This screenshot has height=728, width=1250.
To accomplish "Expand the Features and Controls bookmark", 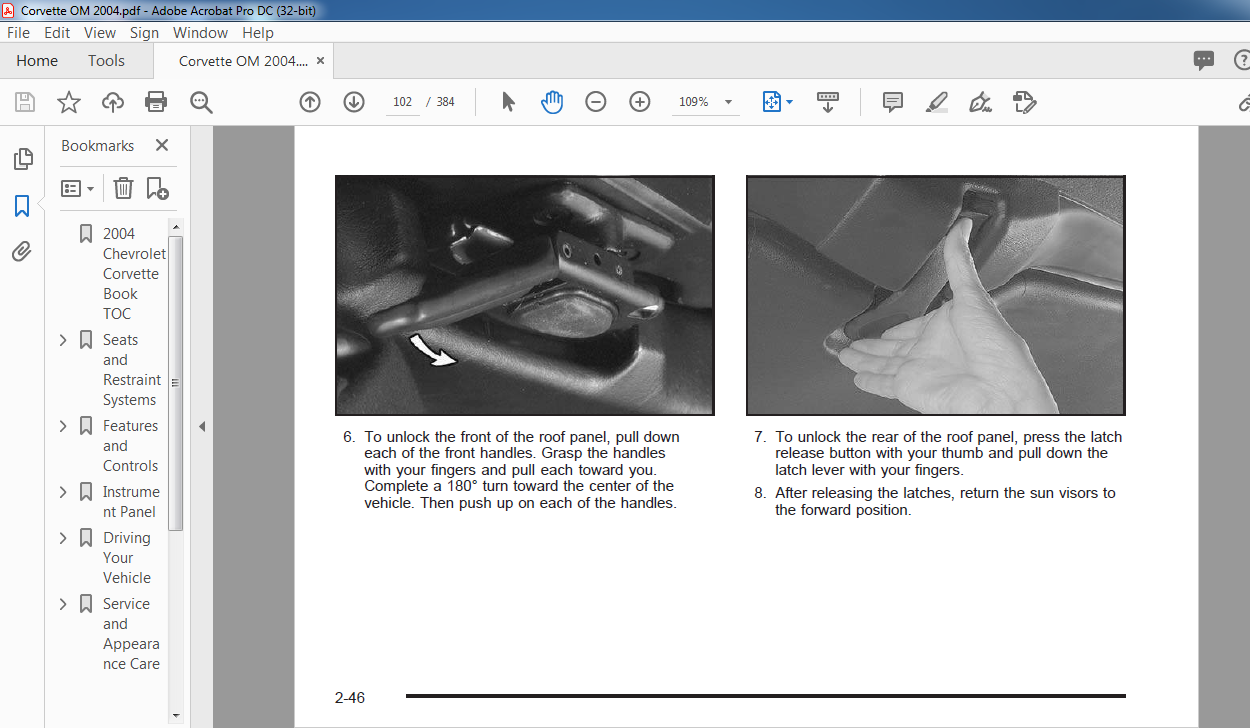I will [x=63, y=426].
